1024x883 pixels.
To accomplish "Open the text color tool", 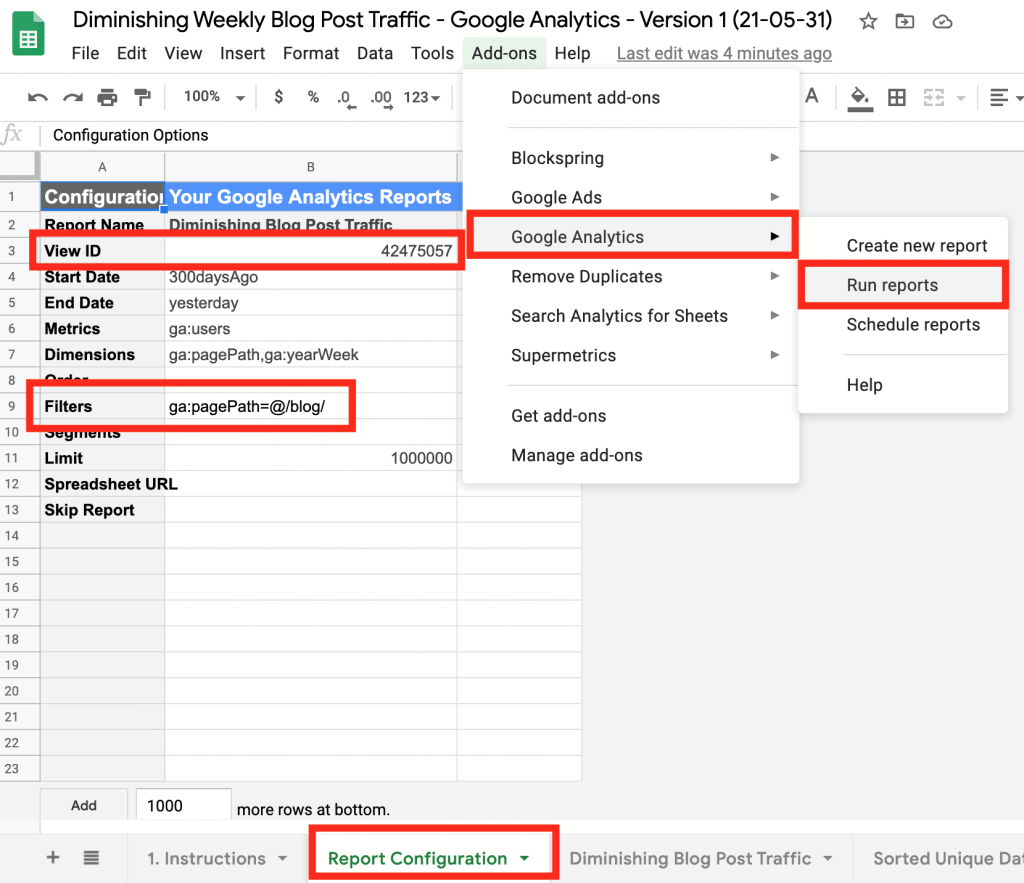I will (x=812, y=97).
